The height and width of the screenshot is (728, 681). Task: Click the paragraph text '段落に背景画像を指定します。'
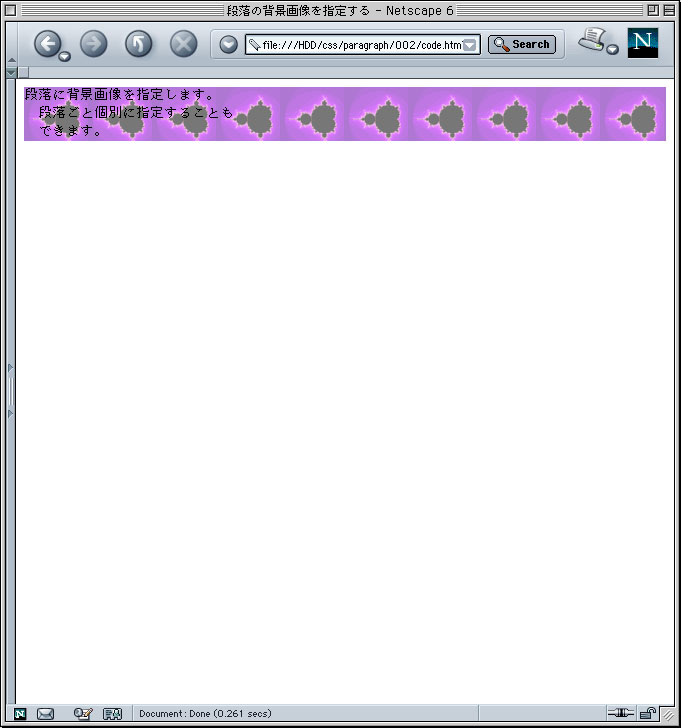pos(119,95)
